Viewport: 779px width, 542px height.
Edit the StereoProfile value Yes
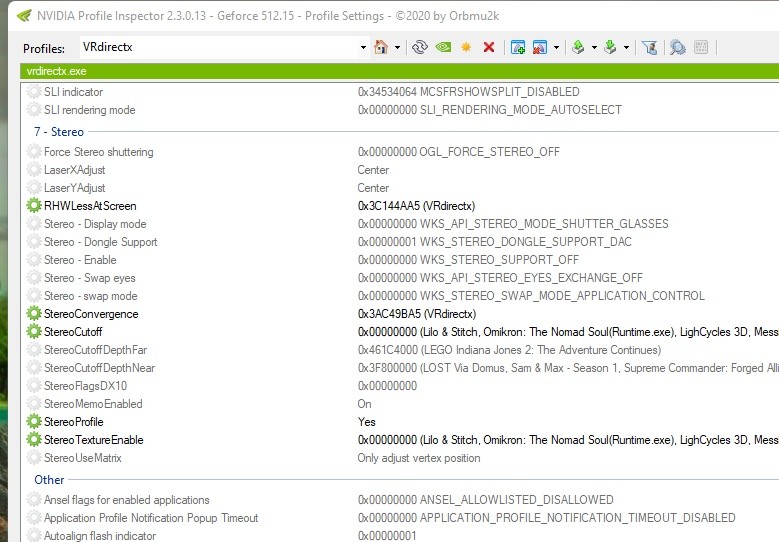(x=367, y=422)
